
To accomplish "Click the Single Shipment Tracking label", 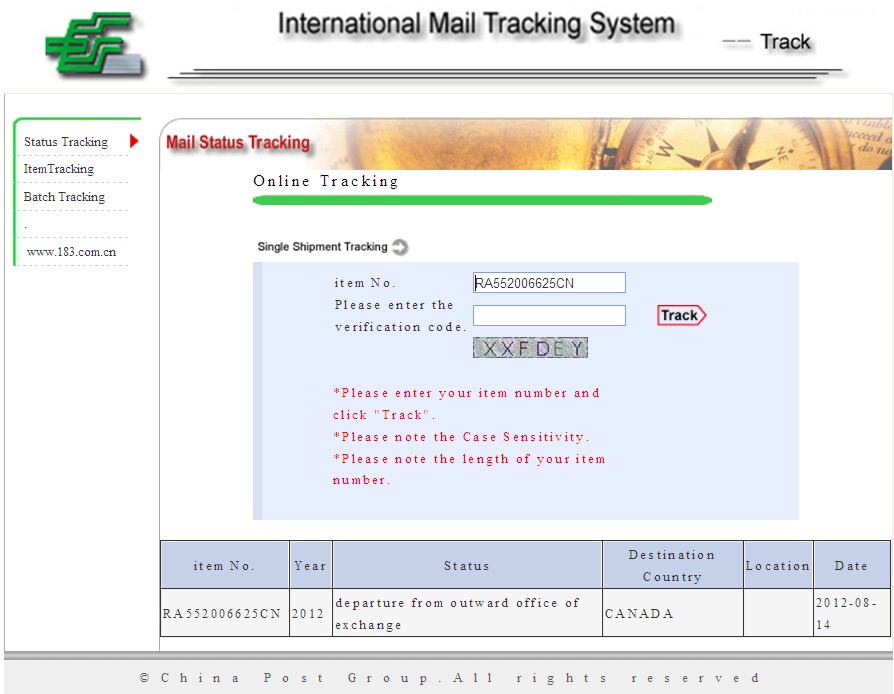I will 322,247.
